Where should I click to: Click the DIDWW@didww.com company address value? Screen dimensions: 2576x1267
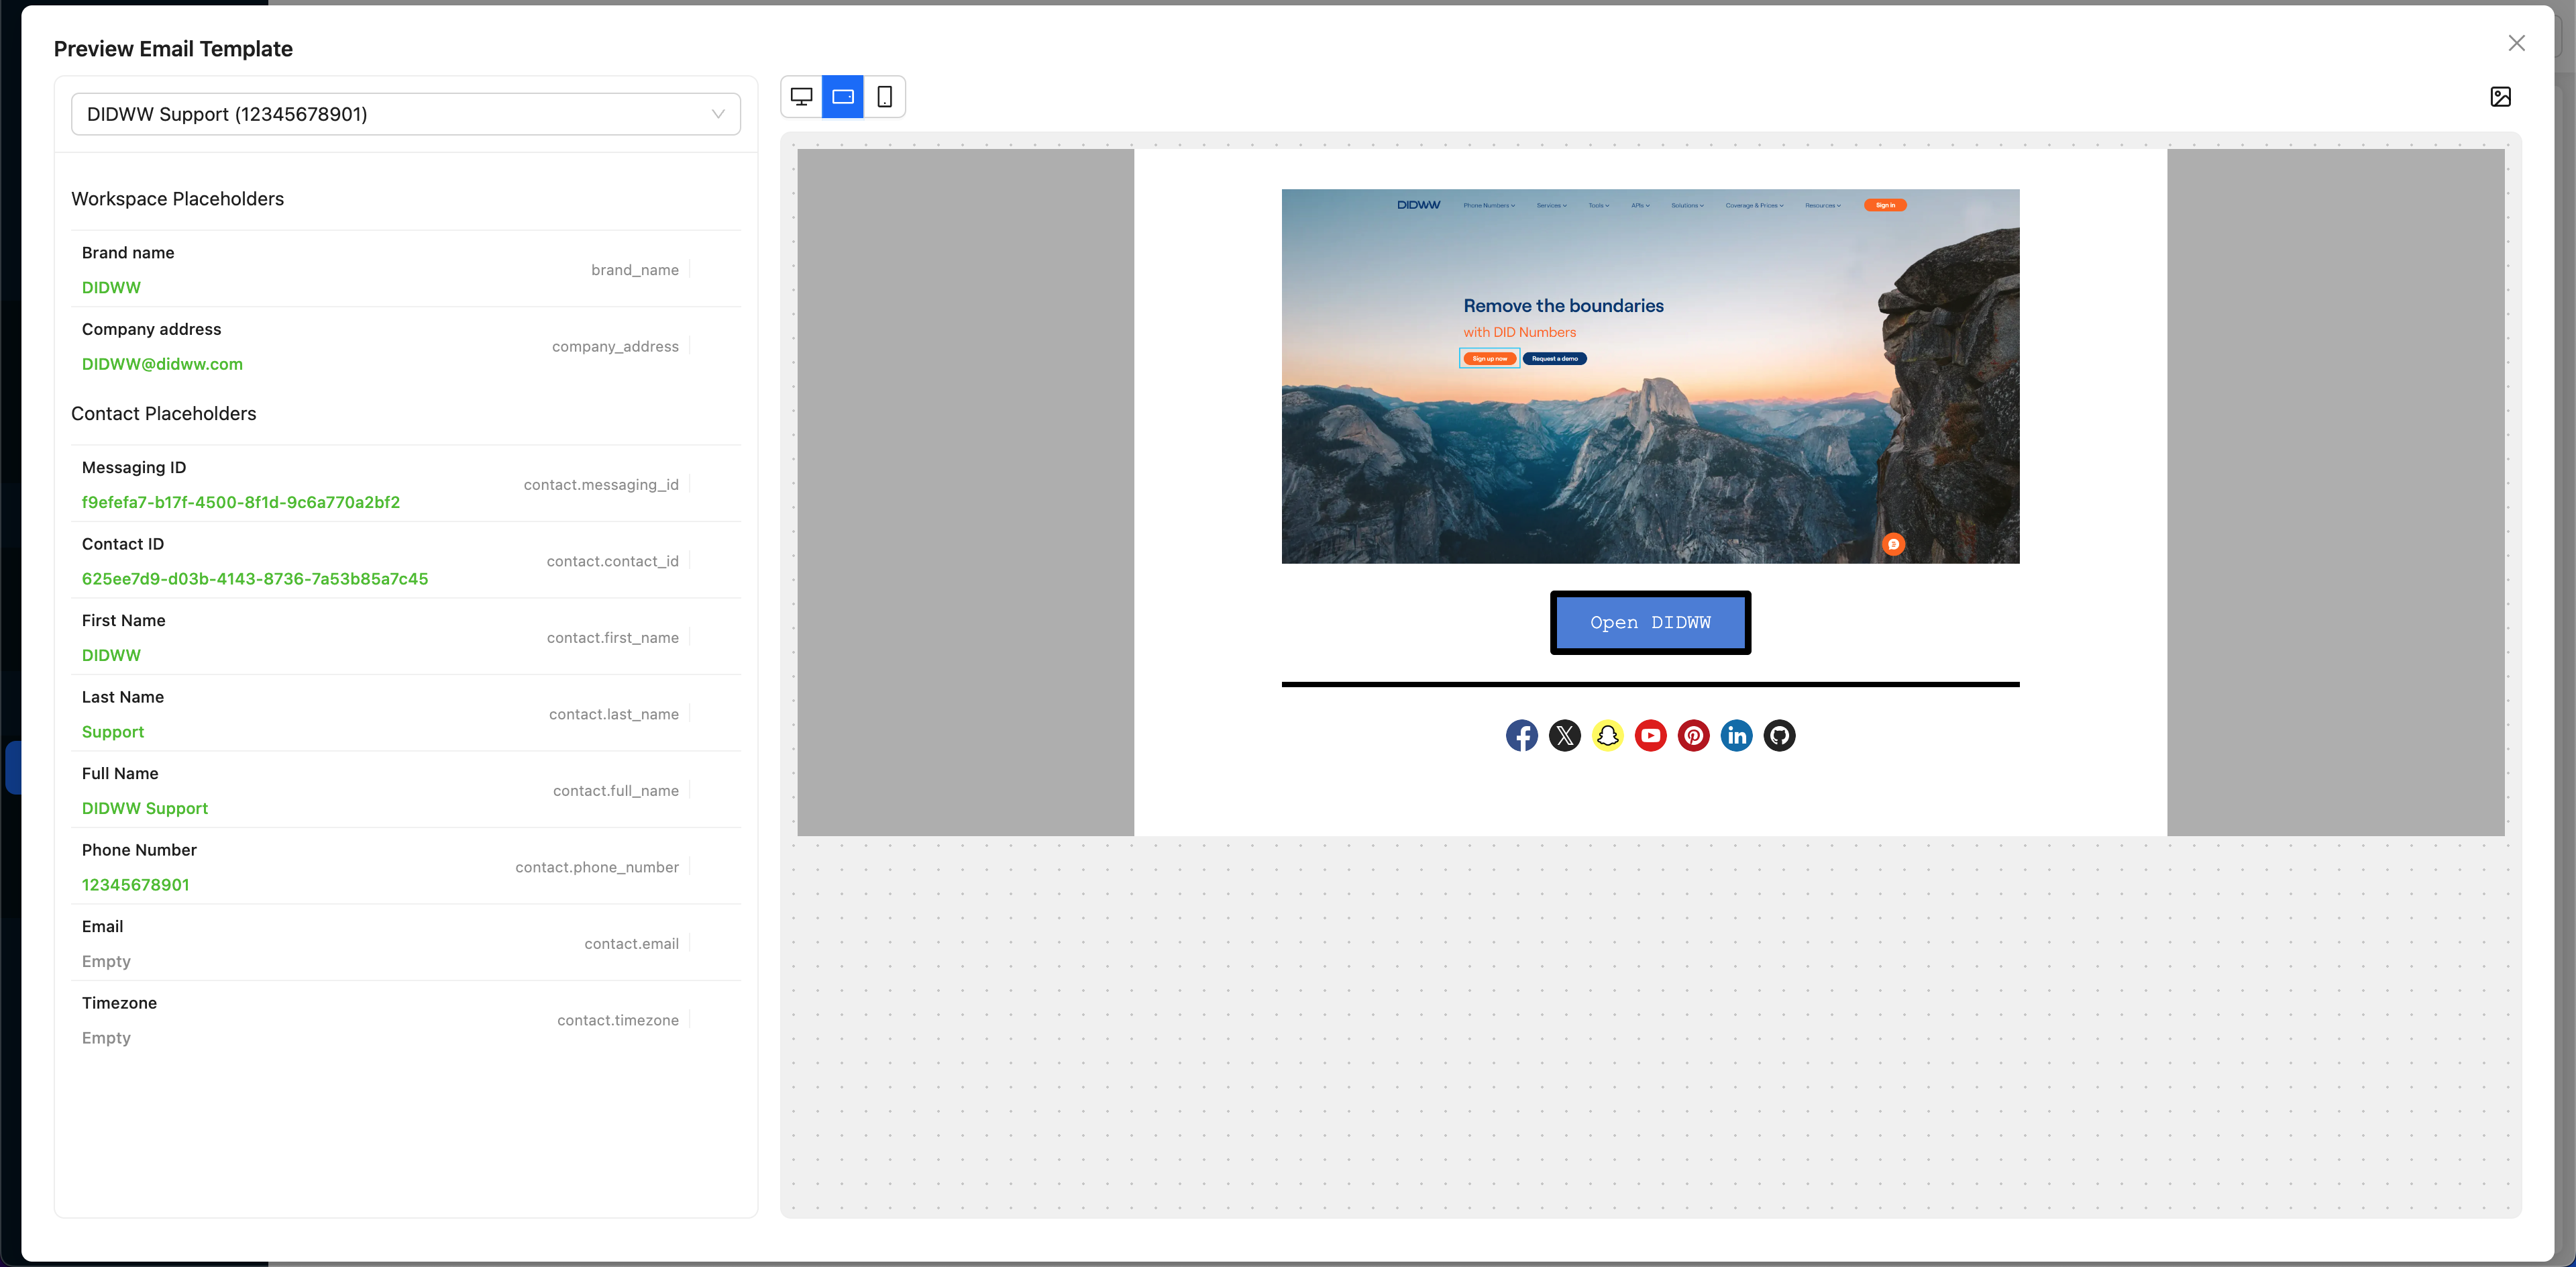pyautogui.click(x=162, y=364)
